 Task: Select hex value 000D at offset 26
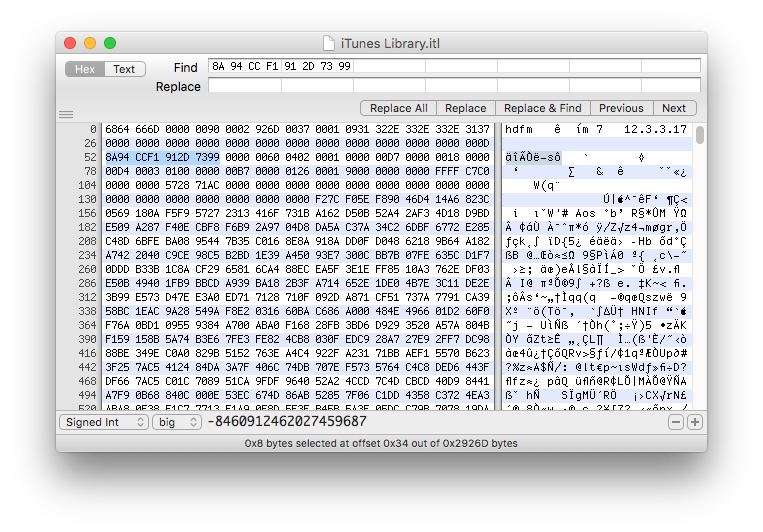click(x=477, y=144)
